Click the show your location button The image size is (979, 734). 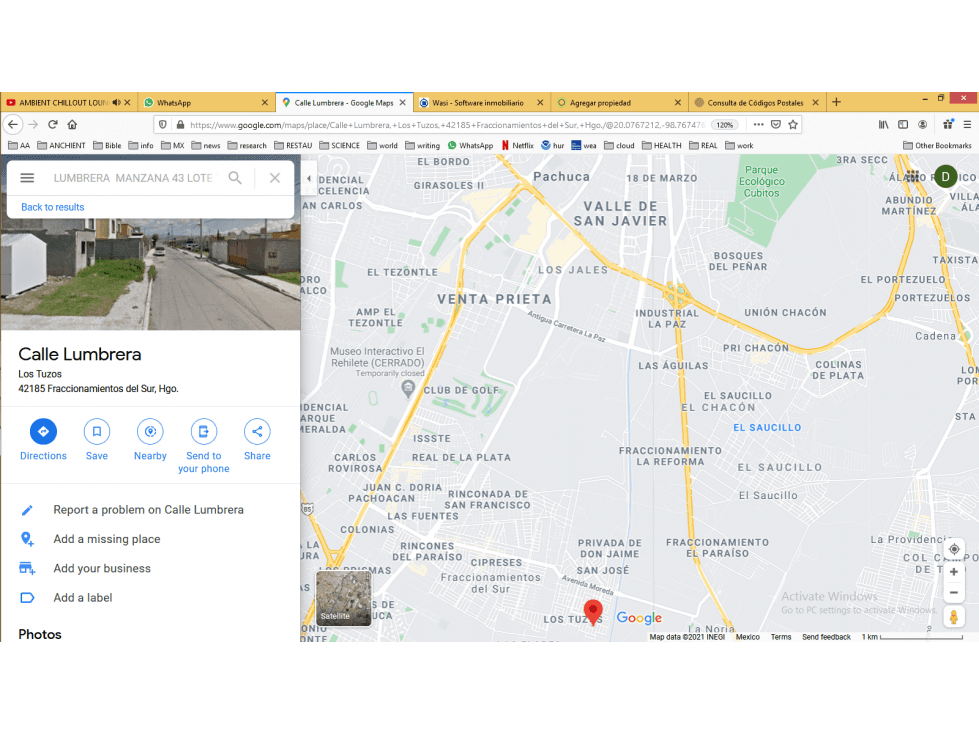point(954,549)
